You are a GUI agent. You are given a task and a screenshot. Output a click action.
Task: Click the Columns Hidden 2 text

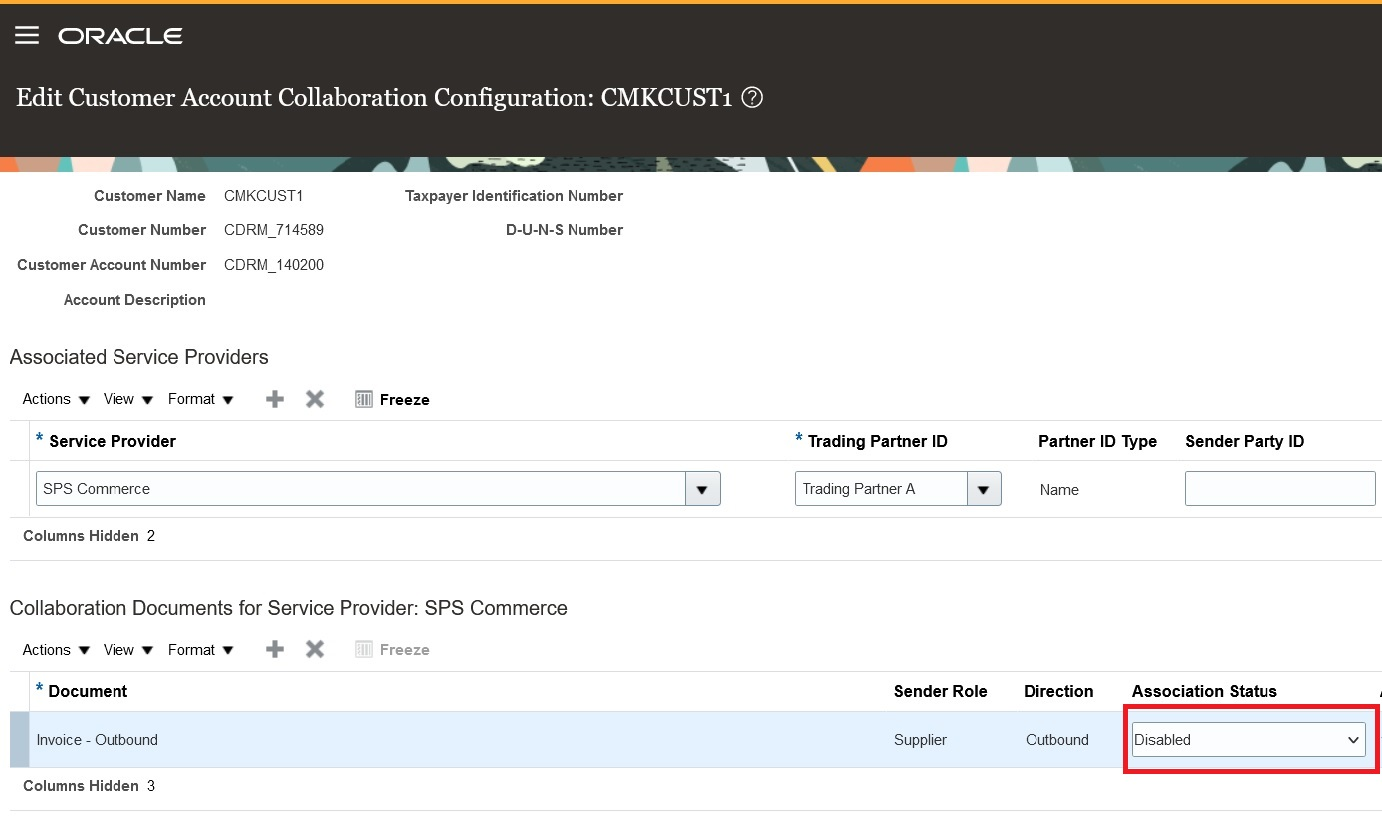coord(89,535)
